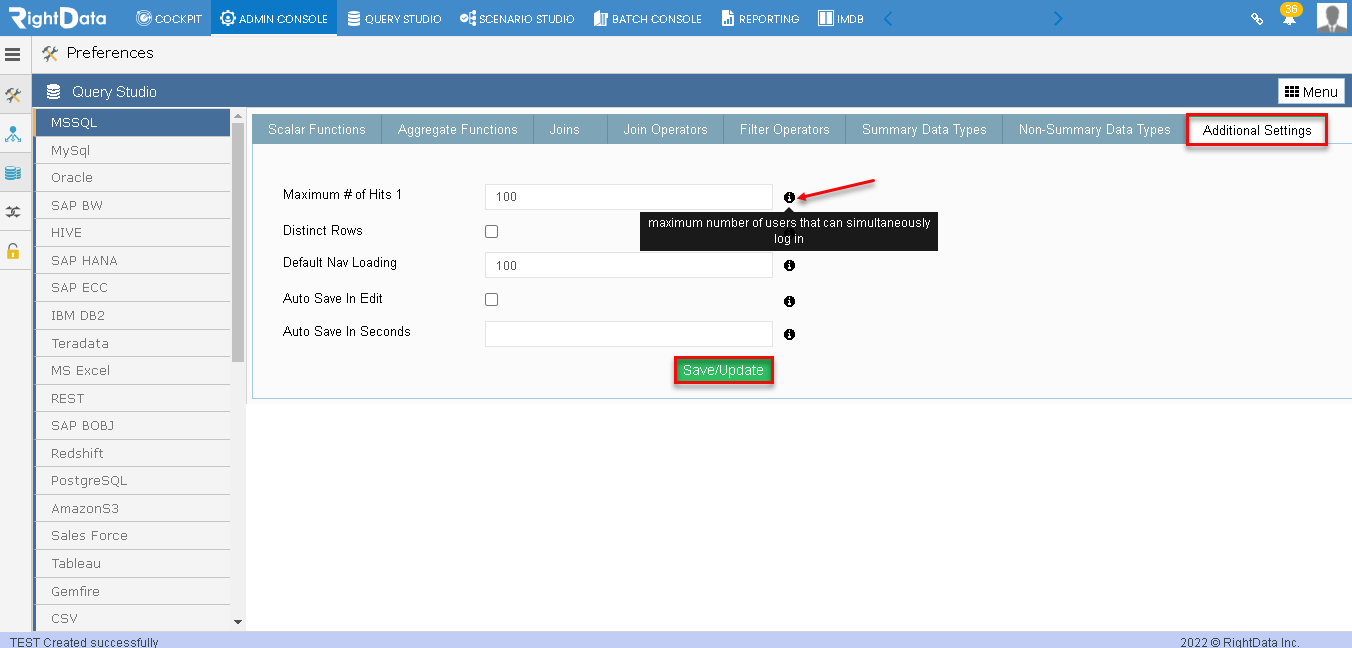Select SAP HANA in data source list

click(x=132, y=260)
